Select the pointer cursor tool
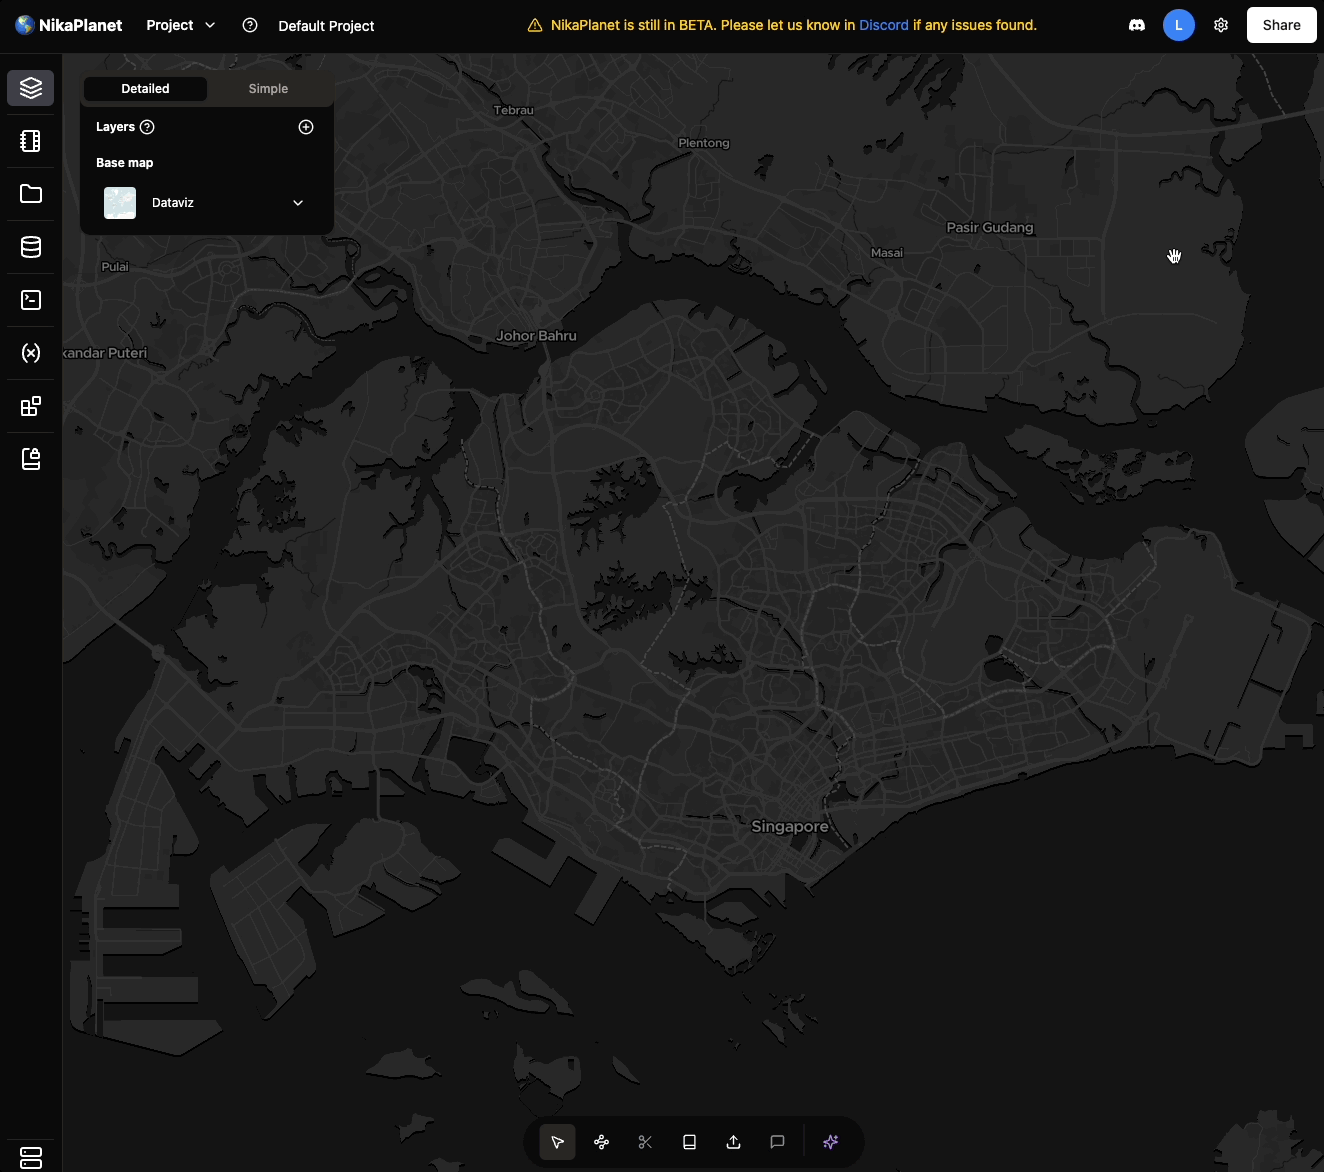This screenshot has height=1172, width=1324. point(557,1142)
